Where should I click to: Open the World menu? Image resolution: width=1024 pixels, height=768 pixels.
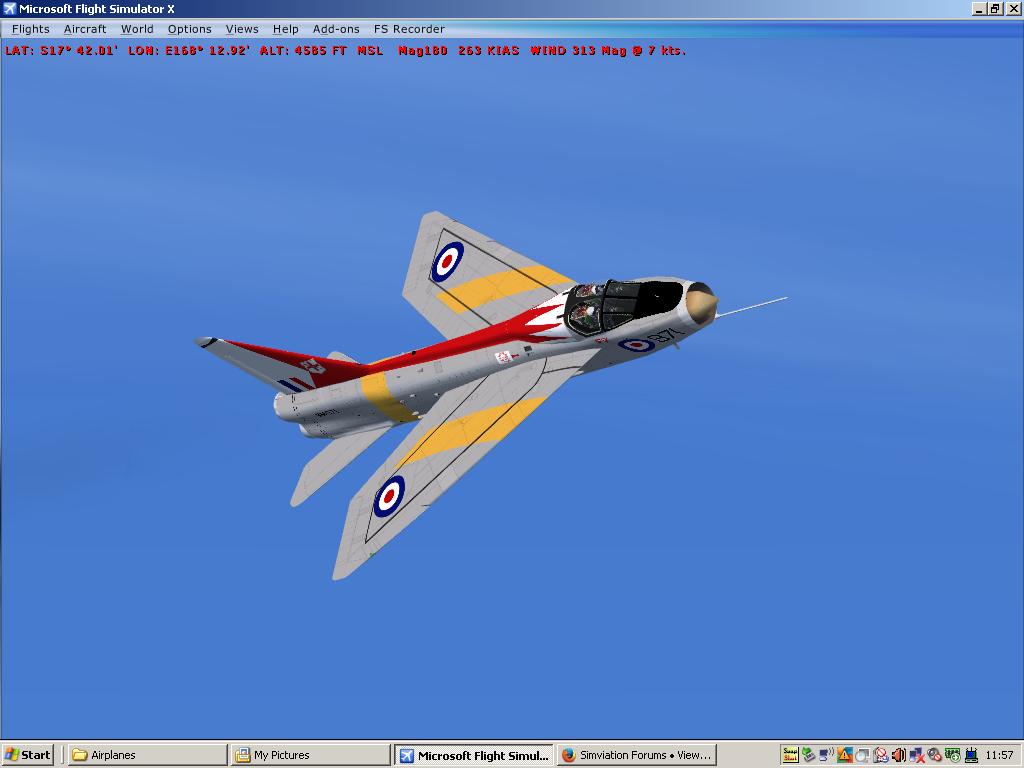point(137,29)
